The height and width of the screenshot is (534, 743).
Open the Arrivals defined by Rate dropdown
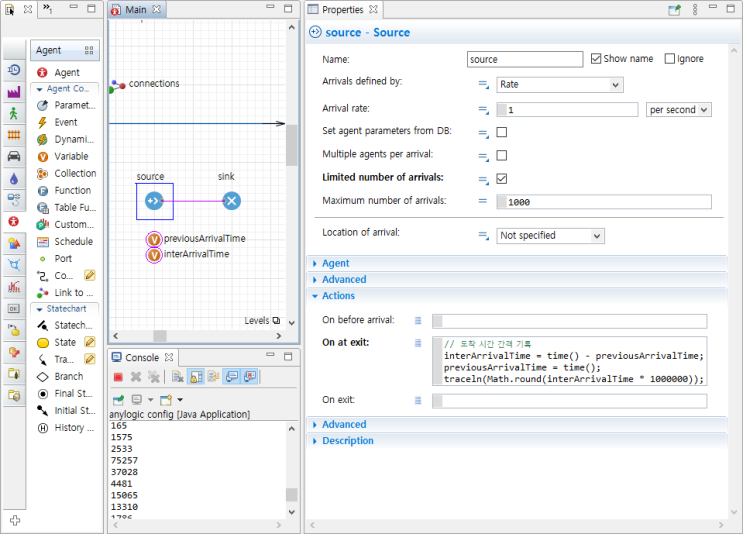coord(560,85)
